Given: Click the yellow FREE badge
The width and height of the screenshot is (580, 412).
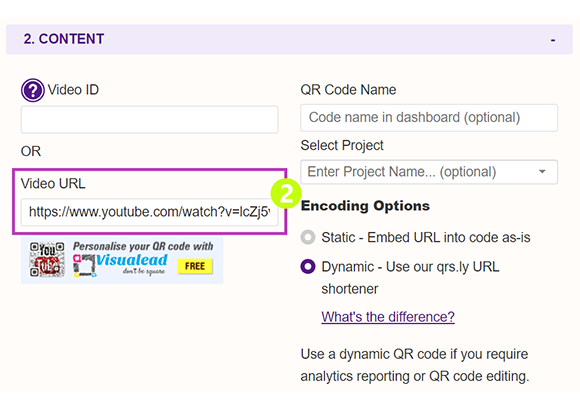Looking at the screenshot, I should point(195,266).
